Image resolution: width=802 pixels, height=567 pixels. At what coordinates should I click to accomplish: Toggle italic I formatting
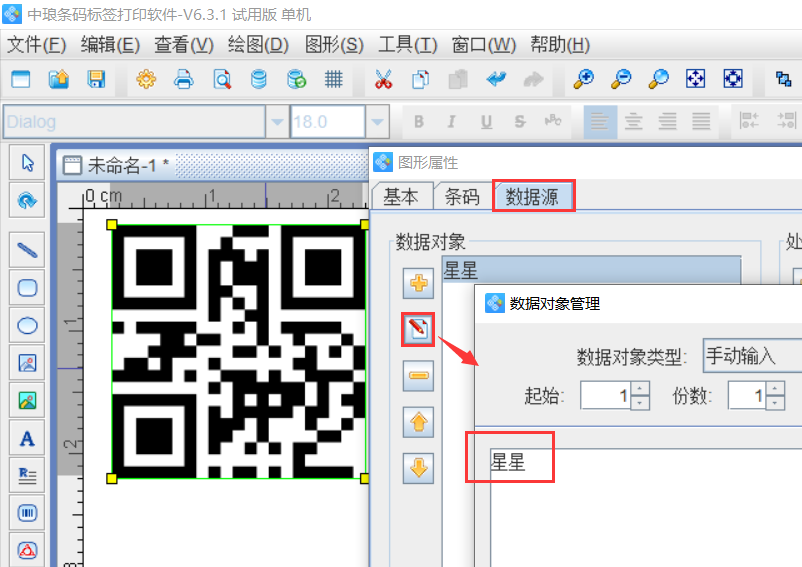point(451,122)
